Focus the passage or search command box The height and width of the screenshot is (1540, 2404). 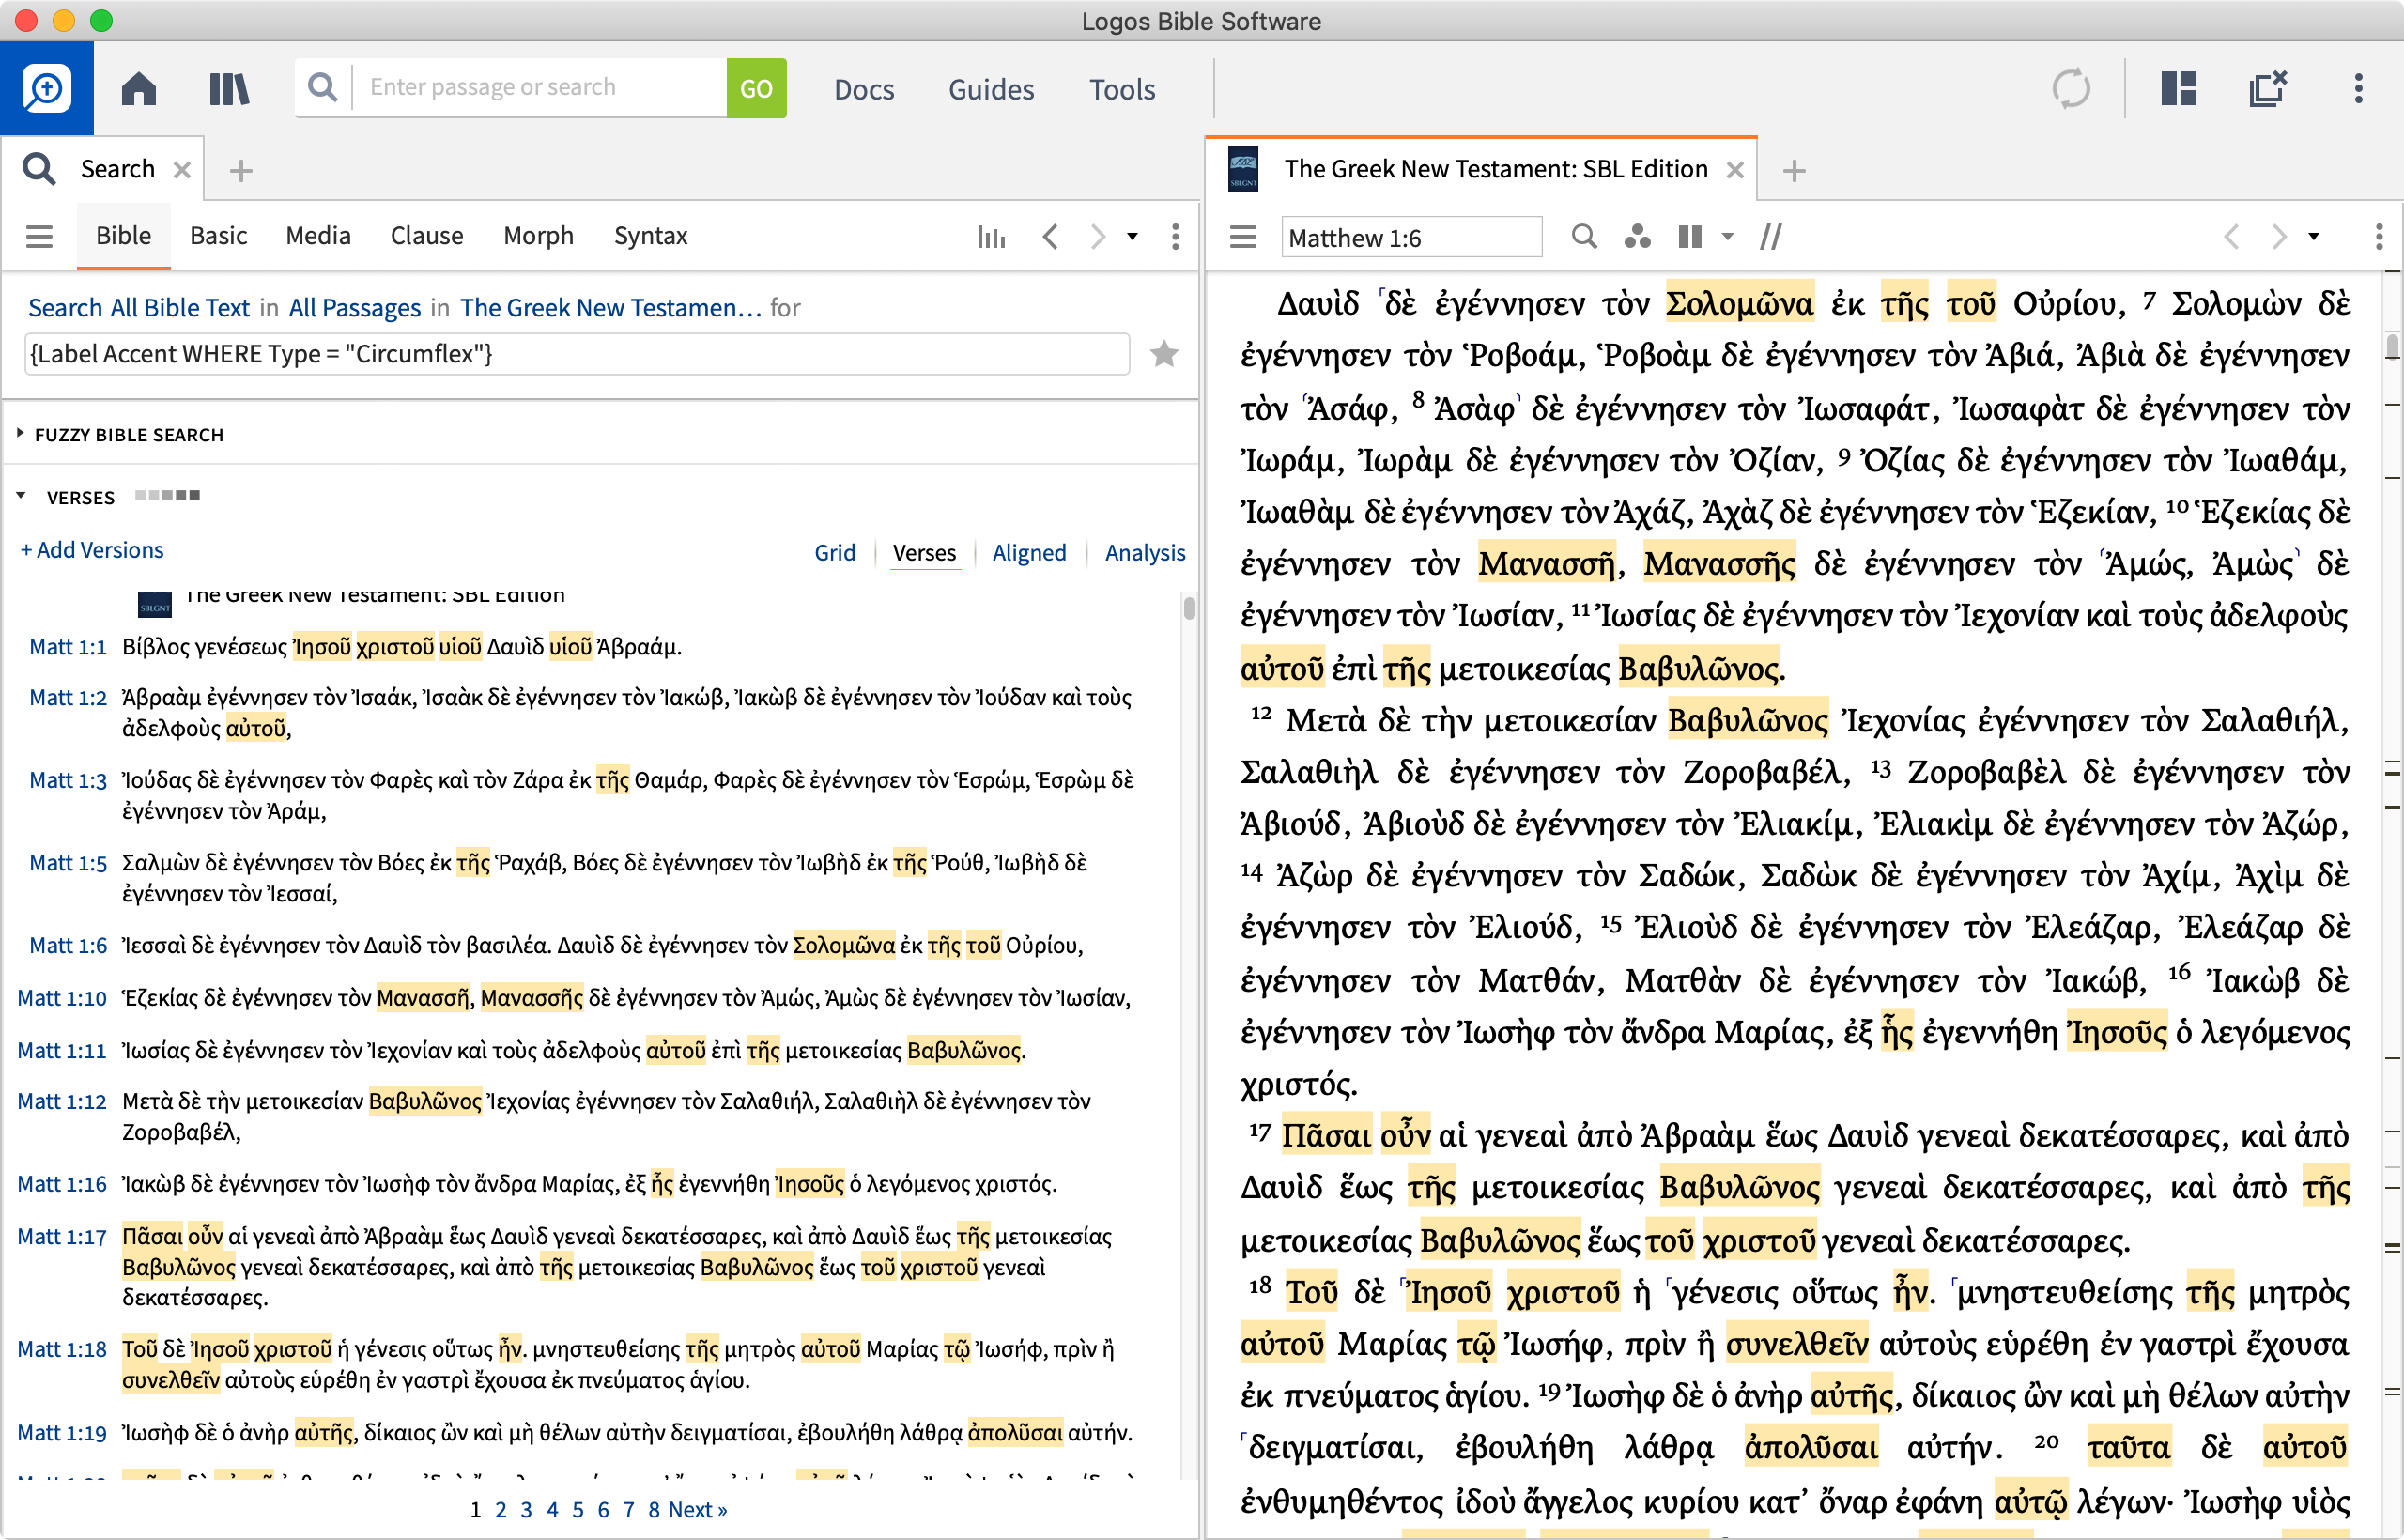[x=540, y=87]
